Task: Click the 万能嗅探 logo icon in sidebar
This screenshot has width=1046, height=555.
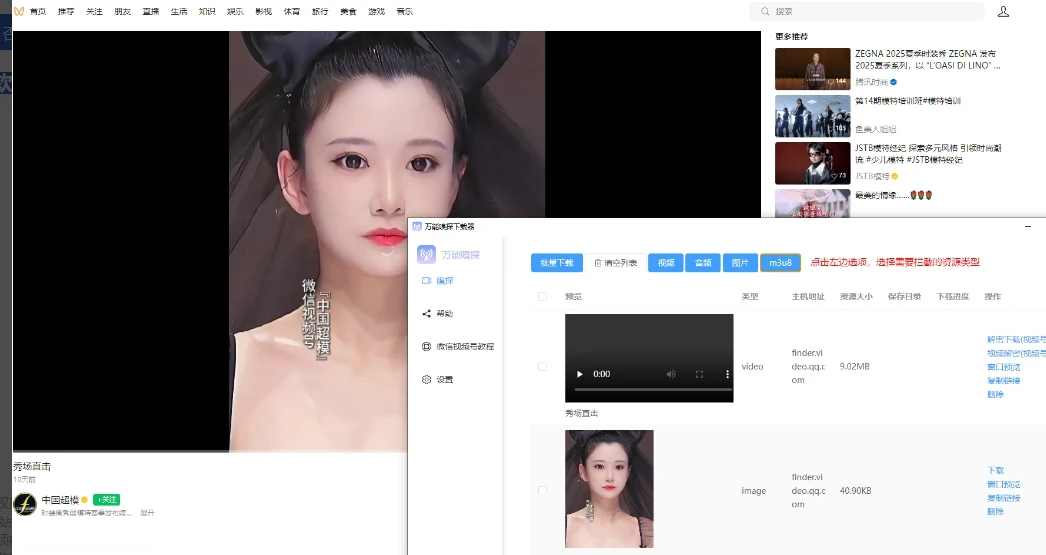Action: pyautogui.click(x=426, y=254)
